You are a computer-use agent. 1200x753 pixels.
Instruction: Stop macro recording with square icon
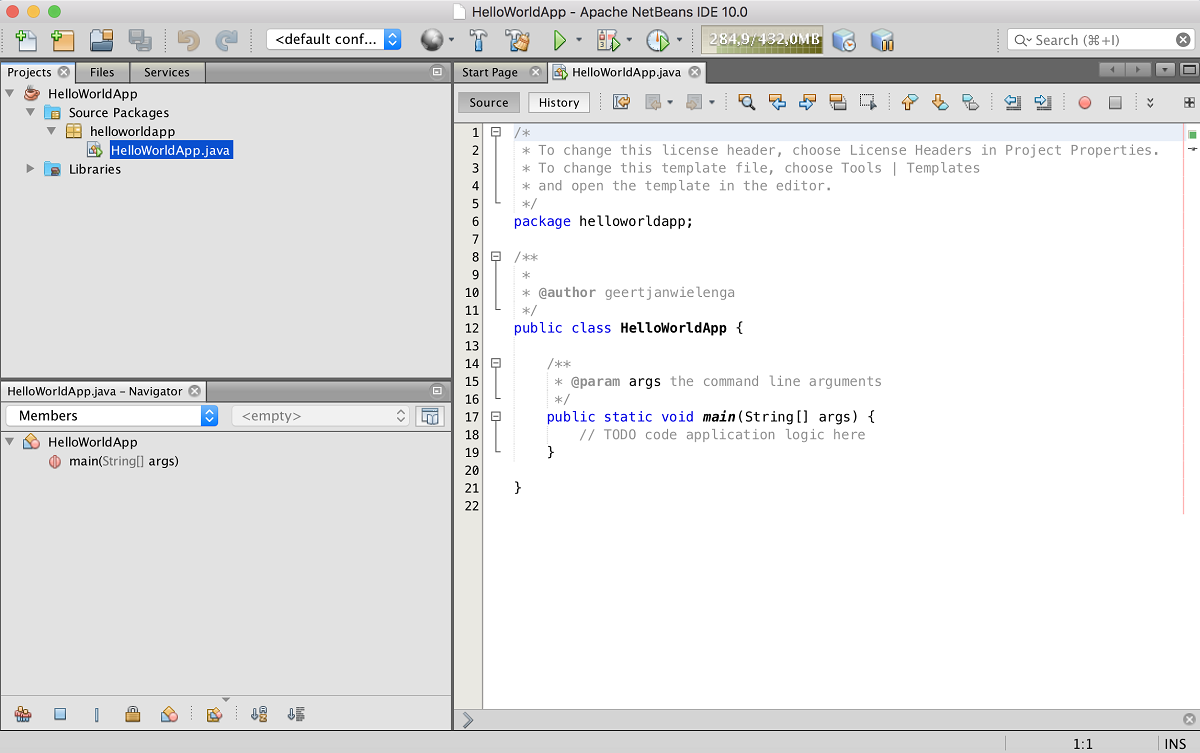tap(1115, 102)
